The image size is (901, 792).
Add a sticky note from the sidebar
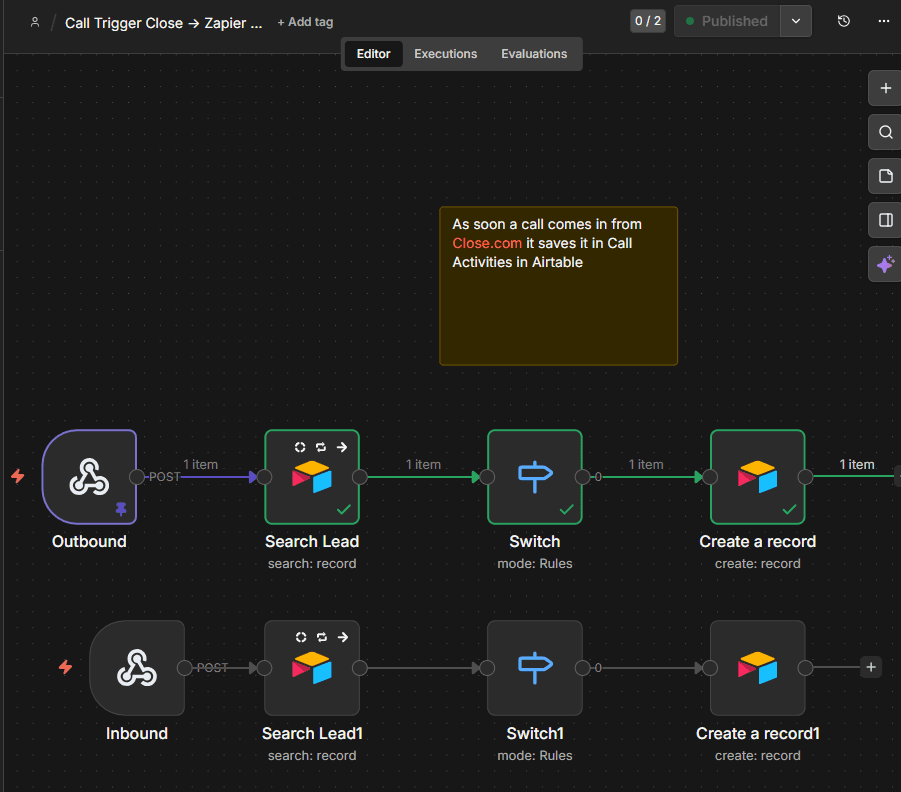885,176
